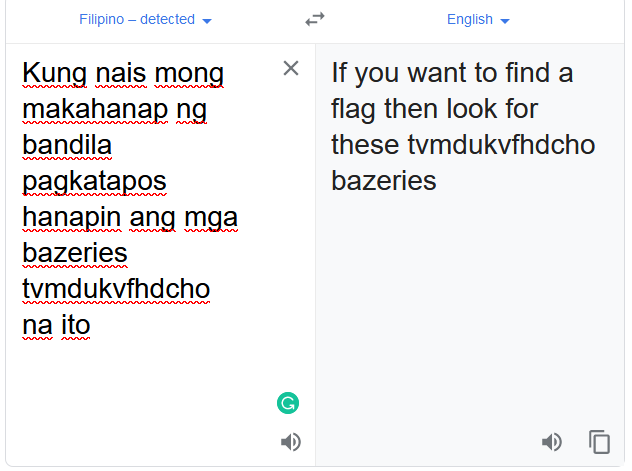Click the word 'pagkatapos' in source
The height and width of the screenshot is (471, 632).
(x=94, y=181)
